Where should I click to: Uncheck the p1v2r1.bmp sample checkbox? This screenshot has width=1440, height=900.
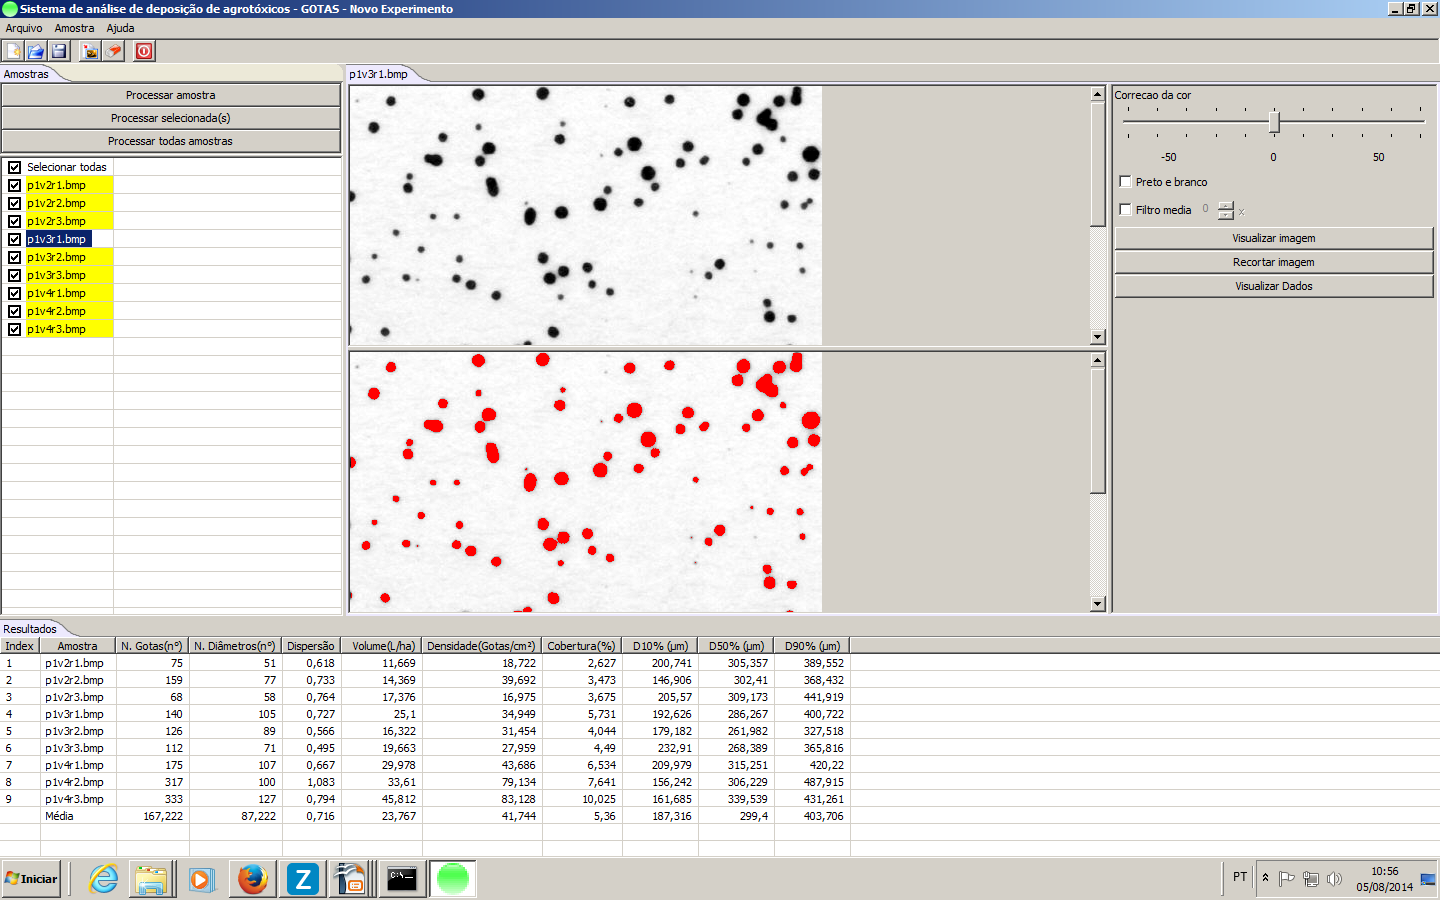[15, 185]
